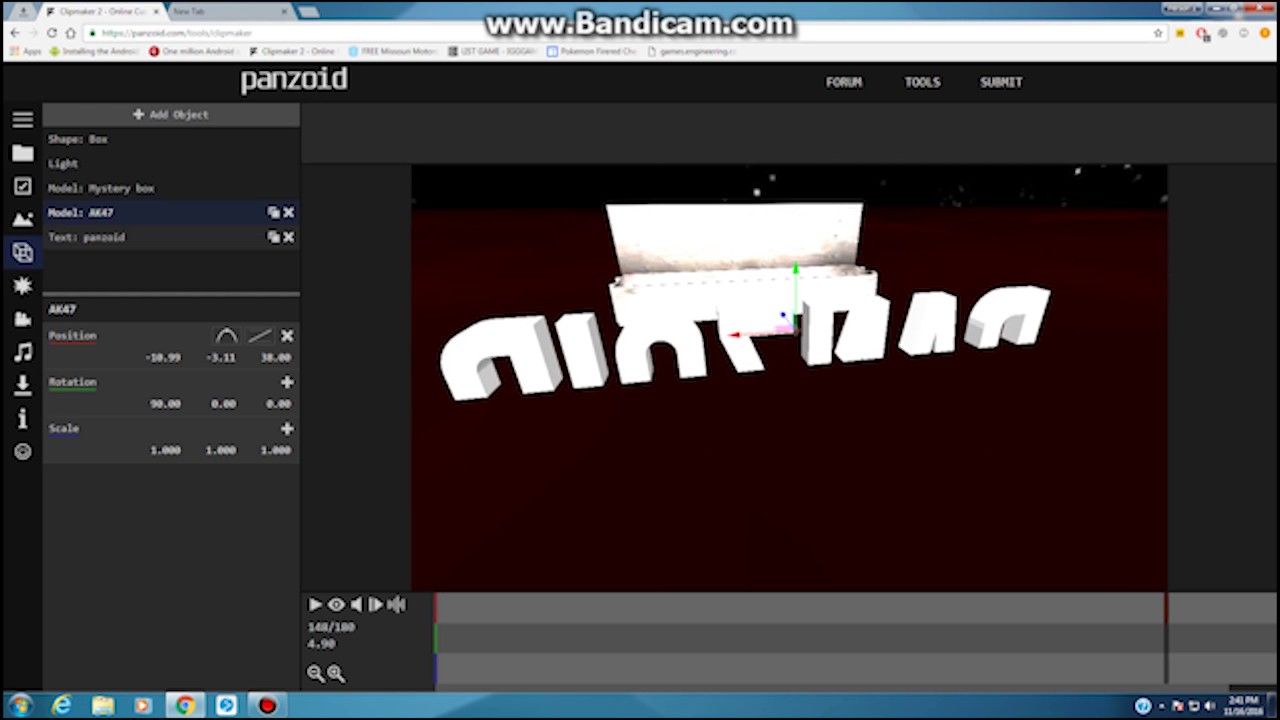Open the checkbox settings sidebar icon
Screen dimensions: 1280x720
pos(22,186)
